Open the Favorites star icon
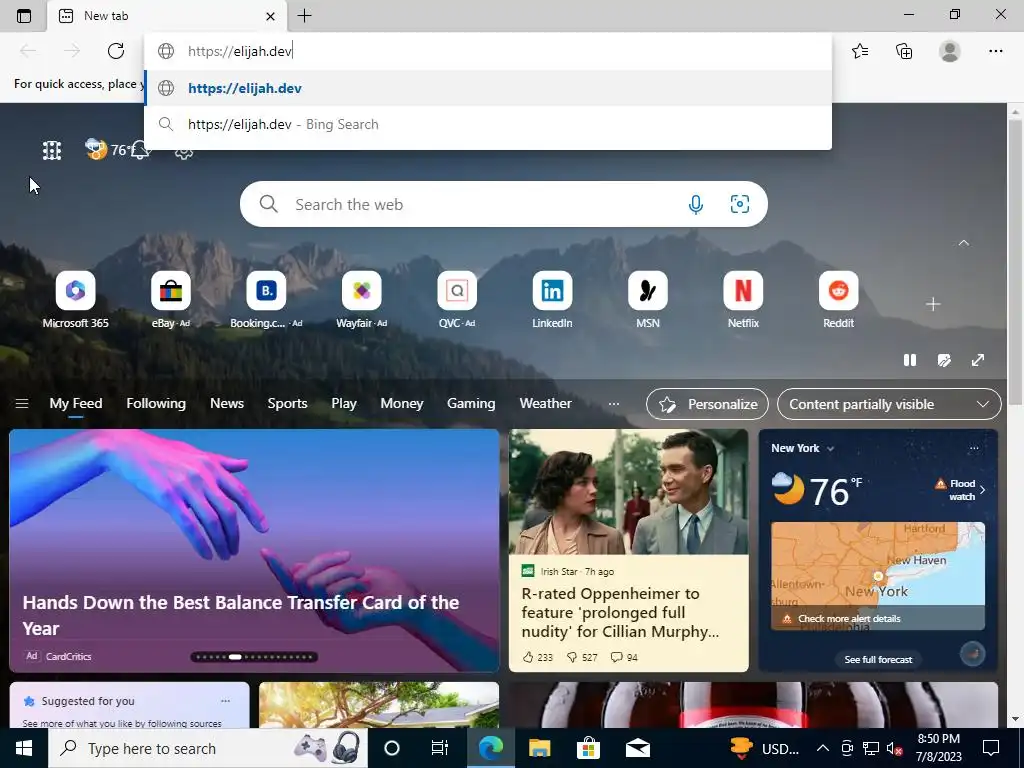 [x=860, y=51]
